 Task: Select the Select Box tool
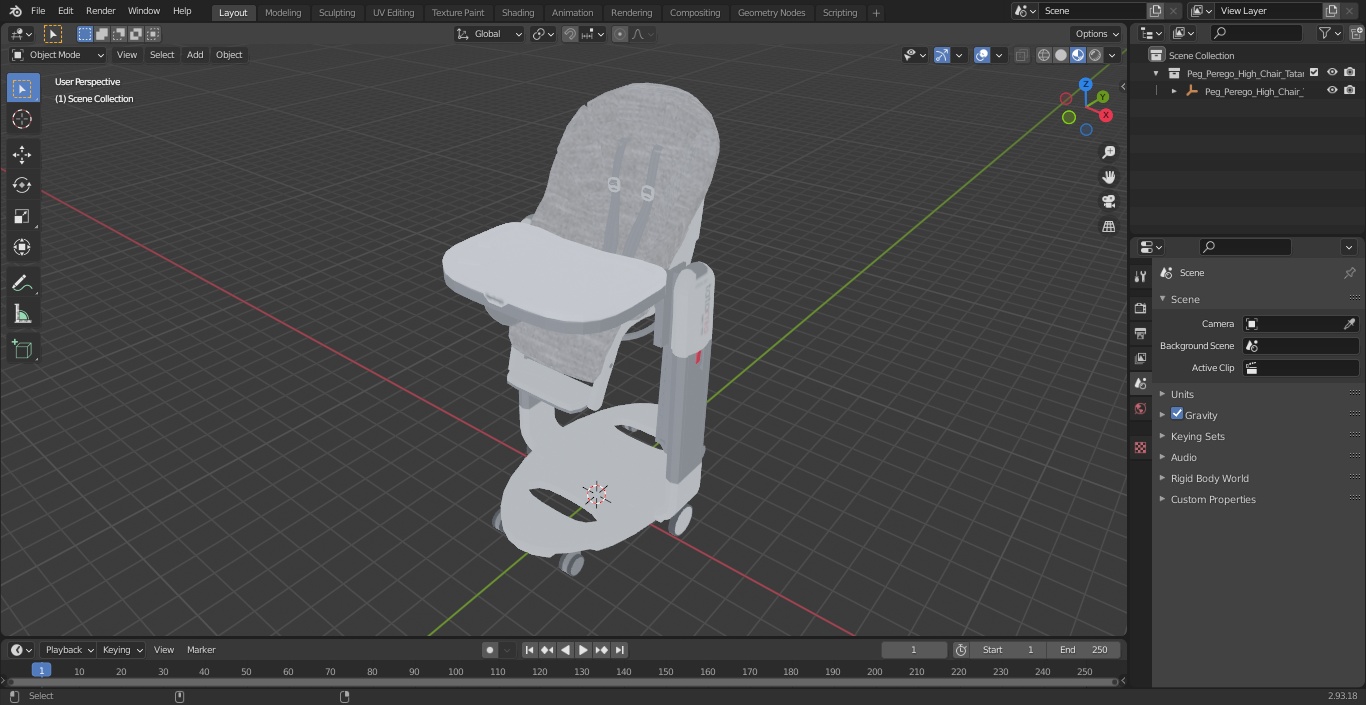tap(22, 89)
